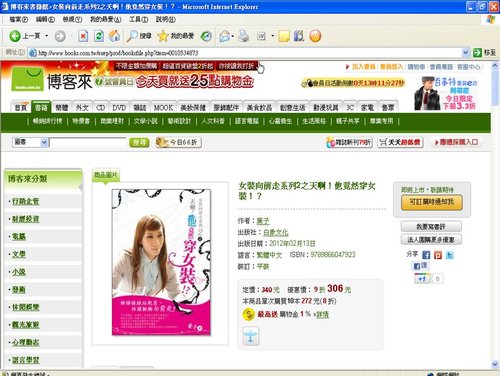The height and width of the screenshot is (376, 500).
Task: Open the 行銷企管 category link
Action: [25, 201]
